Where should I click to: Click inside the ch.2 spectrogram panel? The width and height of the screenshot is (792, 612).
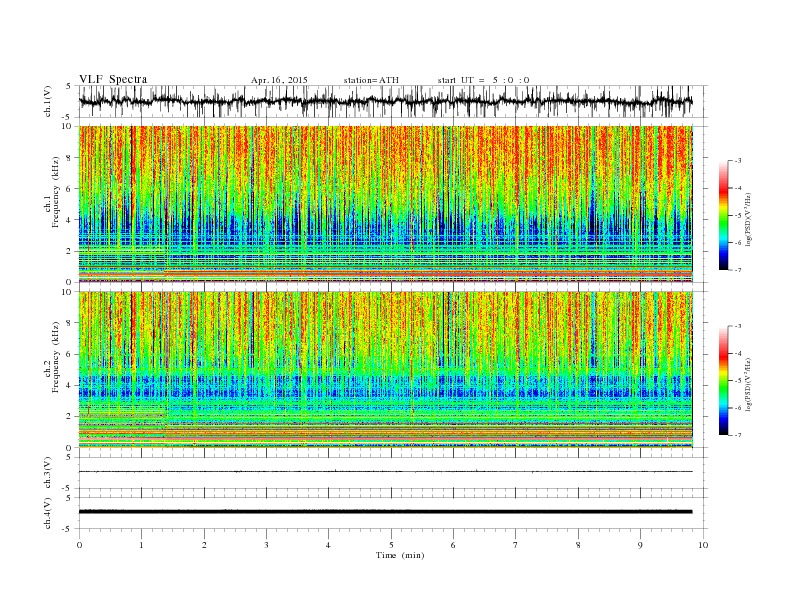pyautogui.click(x=386, y=370)
